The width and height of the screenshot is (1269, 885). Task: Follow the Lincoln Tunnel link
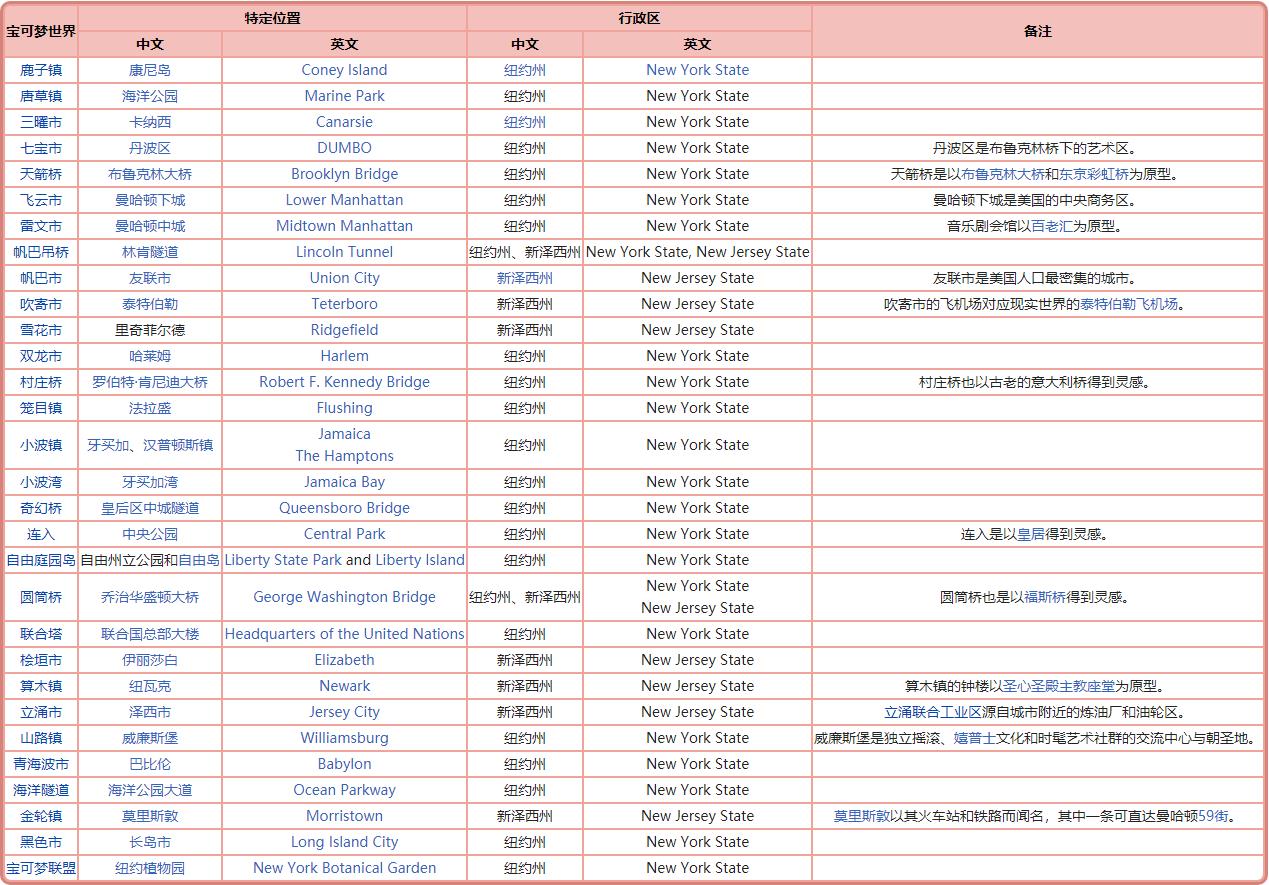pyautogui.click(x=344, y=252)
